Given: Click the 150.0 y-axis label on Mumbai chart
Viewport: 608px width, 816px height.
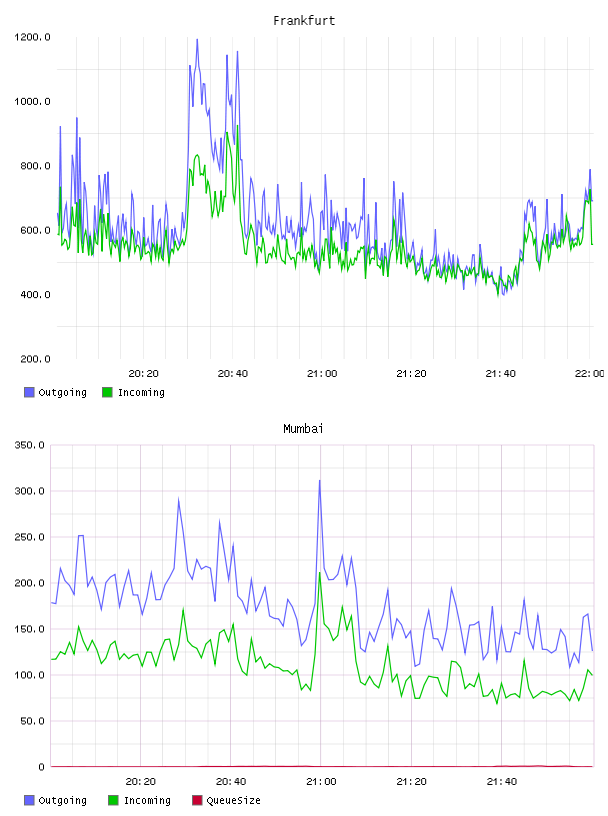Looking at the screenshot, I should point(29,629).
